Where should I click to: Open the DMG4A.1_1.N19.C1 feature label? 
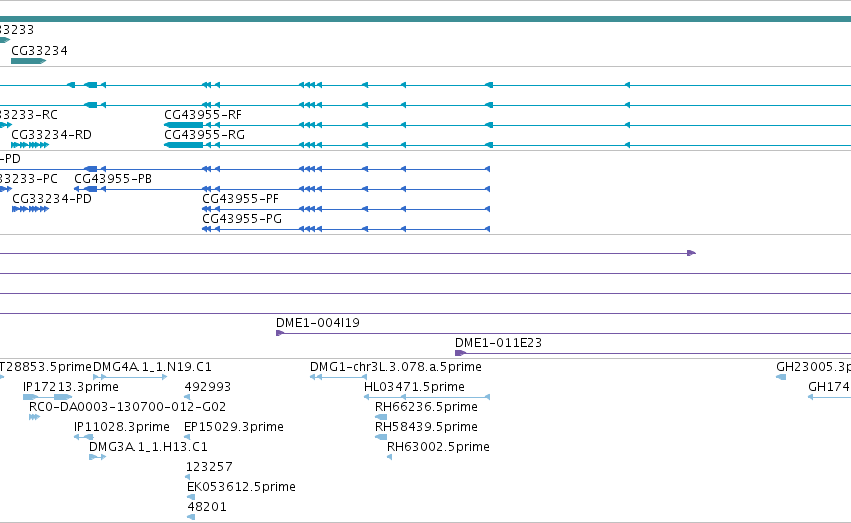153,367
